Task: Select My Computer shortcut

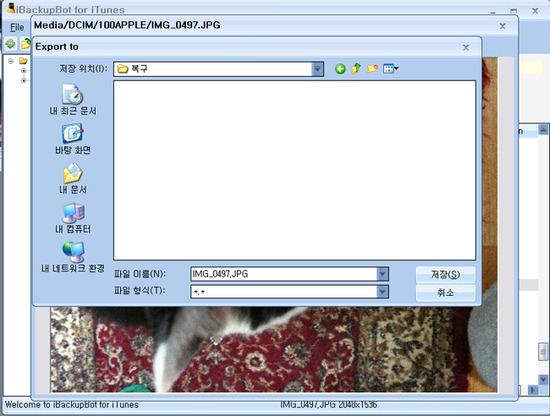Action: pyautogui.click(x=73, y=218)
